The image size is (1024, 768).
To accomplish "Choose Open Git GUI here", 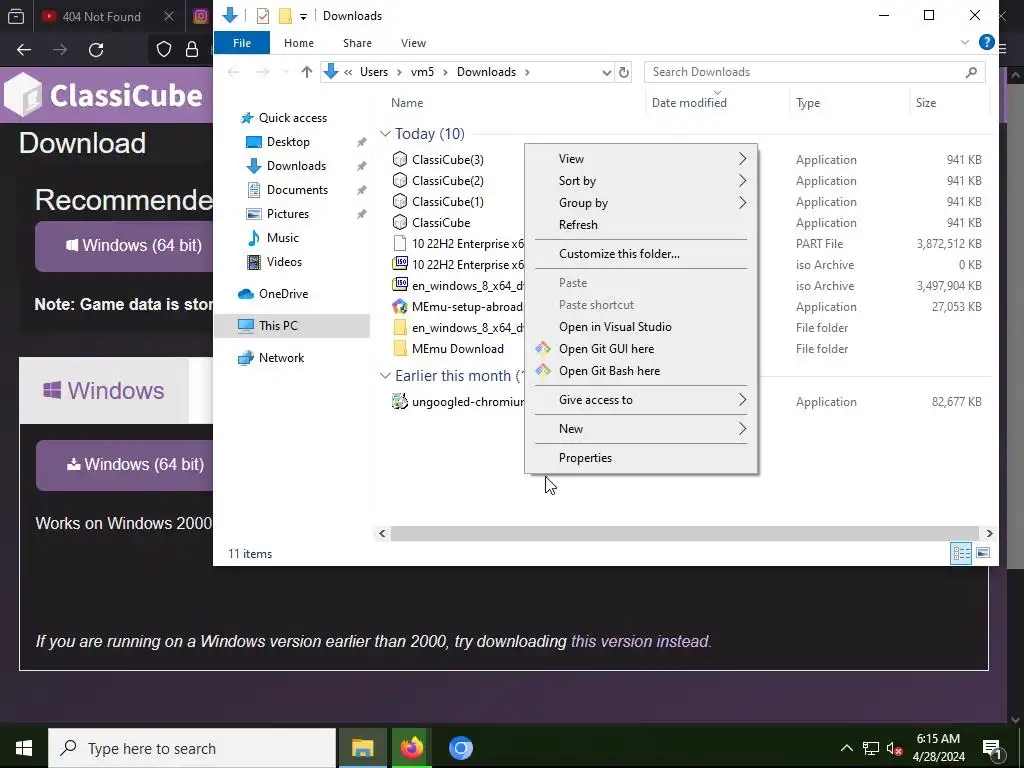I will click(x=641, y=349).
